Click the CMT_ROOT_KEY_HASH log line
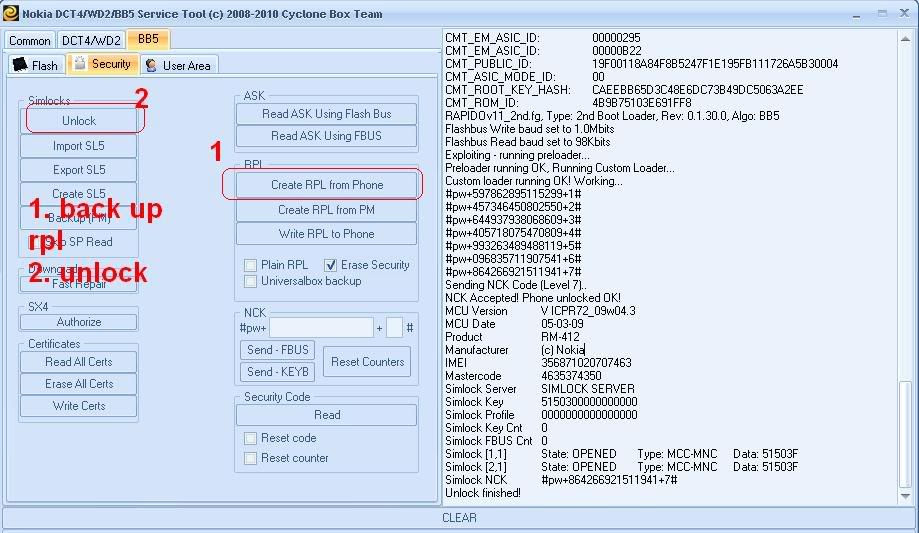Screen dimensions: 919x533 [x=624, y=90]
